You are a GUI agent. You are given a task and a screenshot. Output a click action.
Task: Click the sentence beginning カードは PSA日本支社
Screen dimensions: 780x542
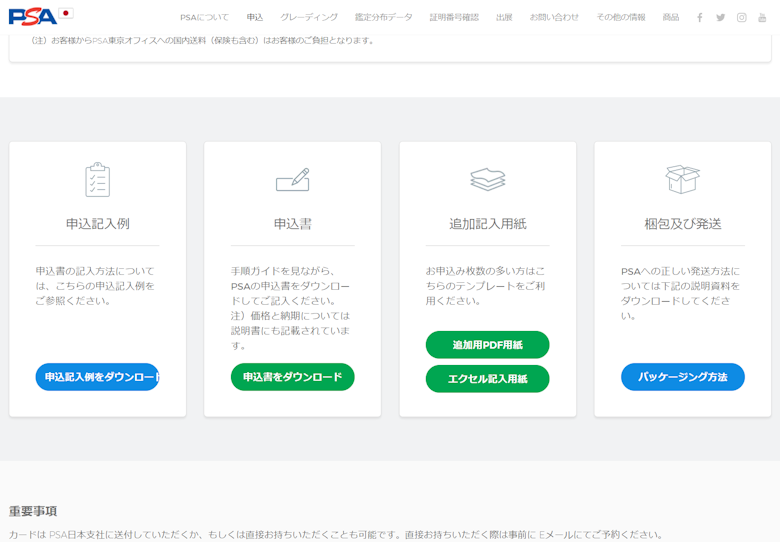click(x=336, y=535)
